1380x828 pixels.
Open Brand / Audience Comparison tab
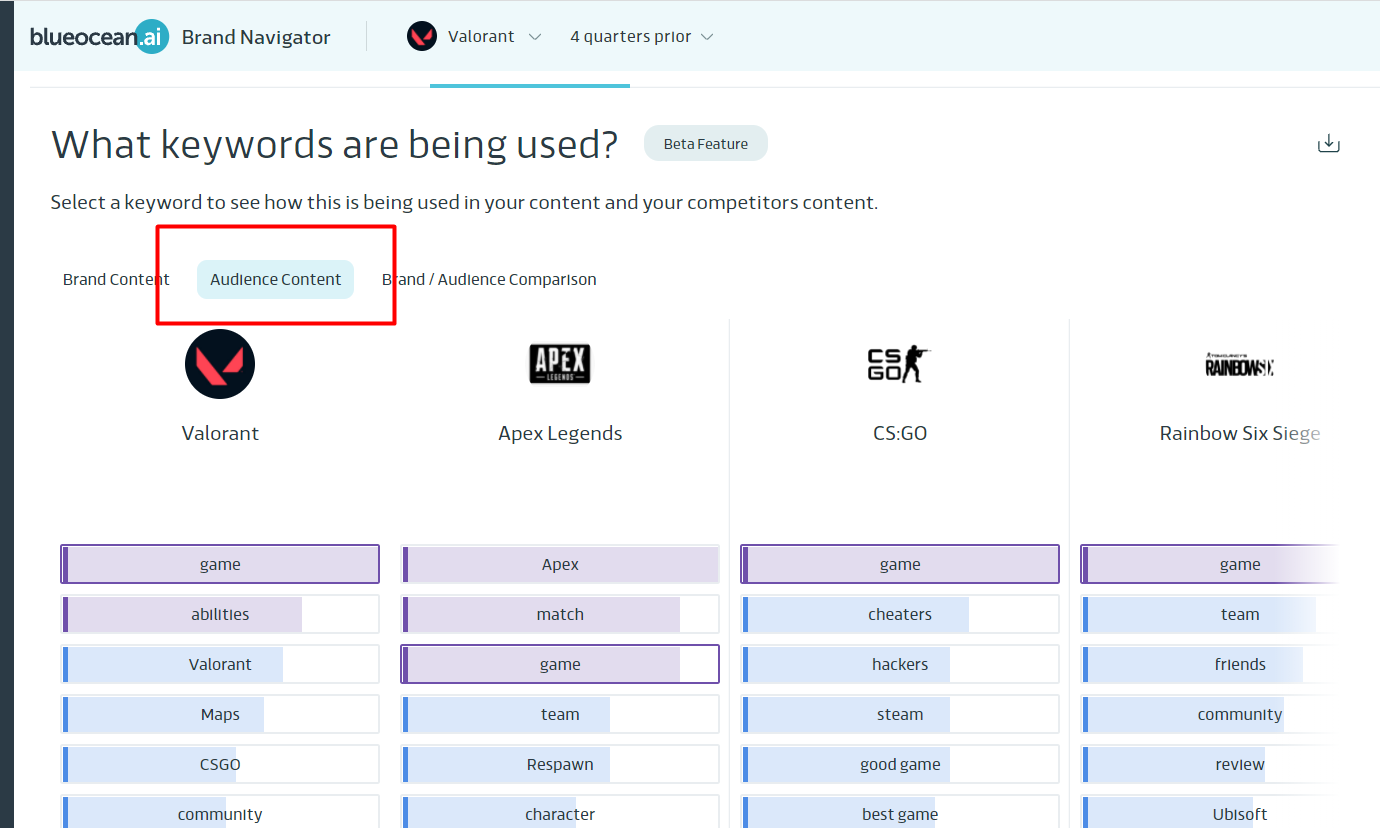489,280
